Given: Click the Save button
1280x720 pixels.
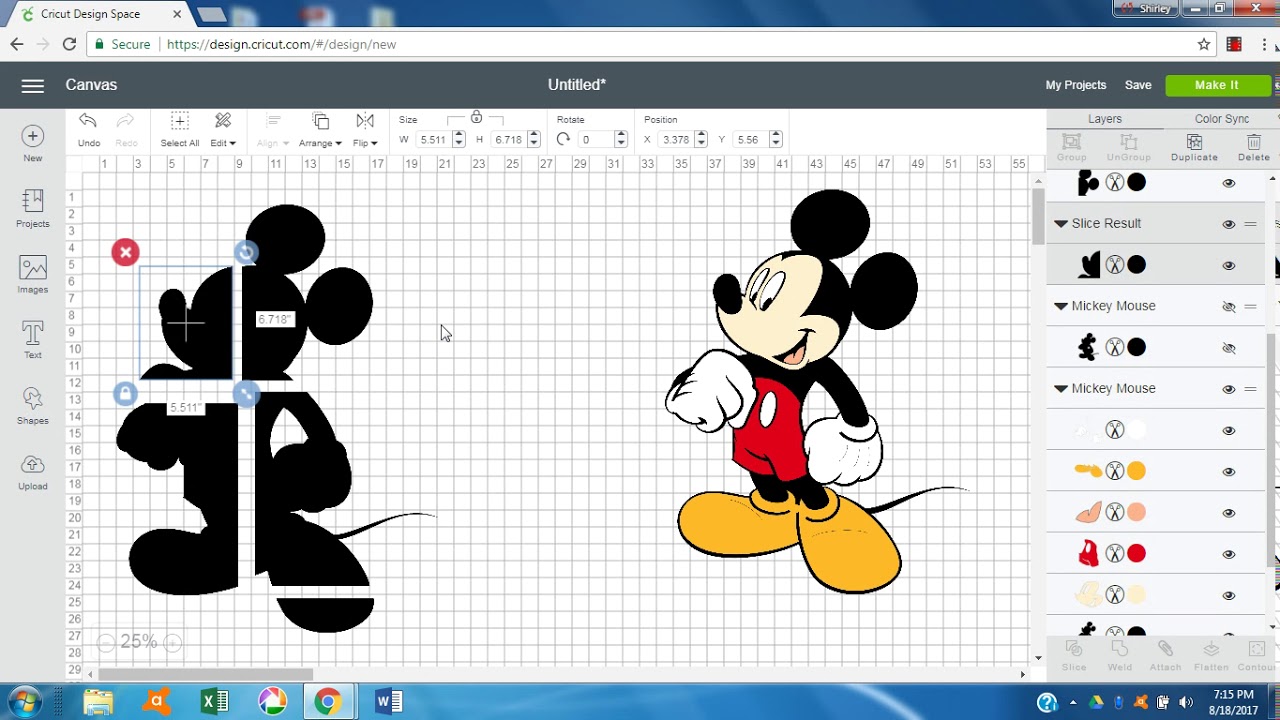Looking at the screenshot, I should point(1138,85).
